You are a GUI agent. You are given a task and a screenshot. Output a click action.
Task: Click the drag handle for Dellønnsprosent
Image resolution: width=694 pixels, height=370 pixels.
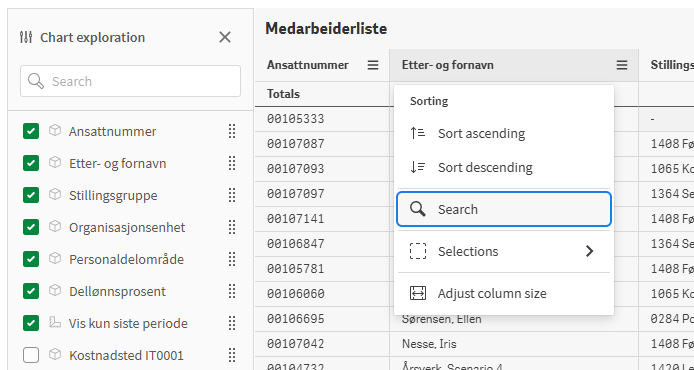232,291
